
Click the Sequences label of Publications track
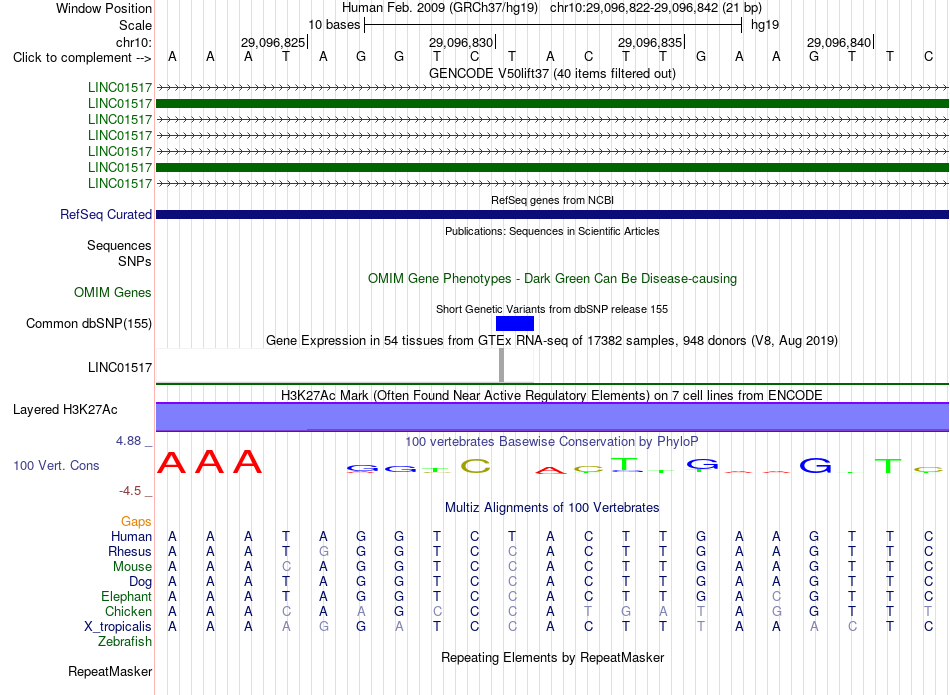[119, 245]
